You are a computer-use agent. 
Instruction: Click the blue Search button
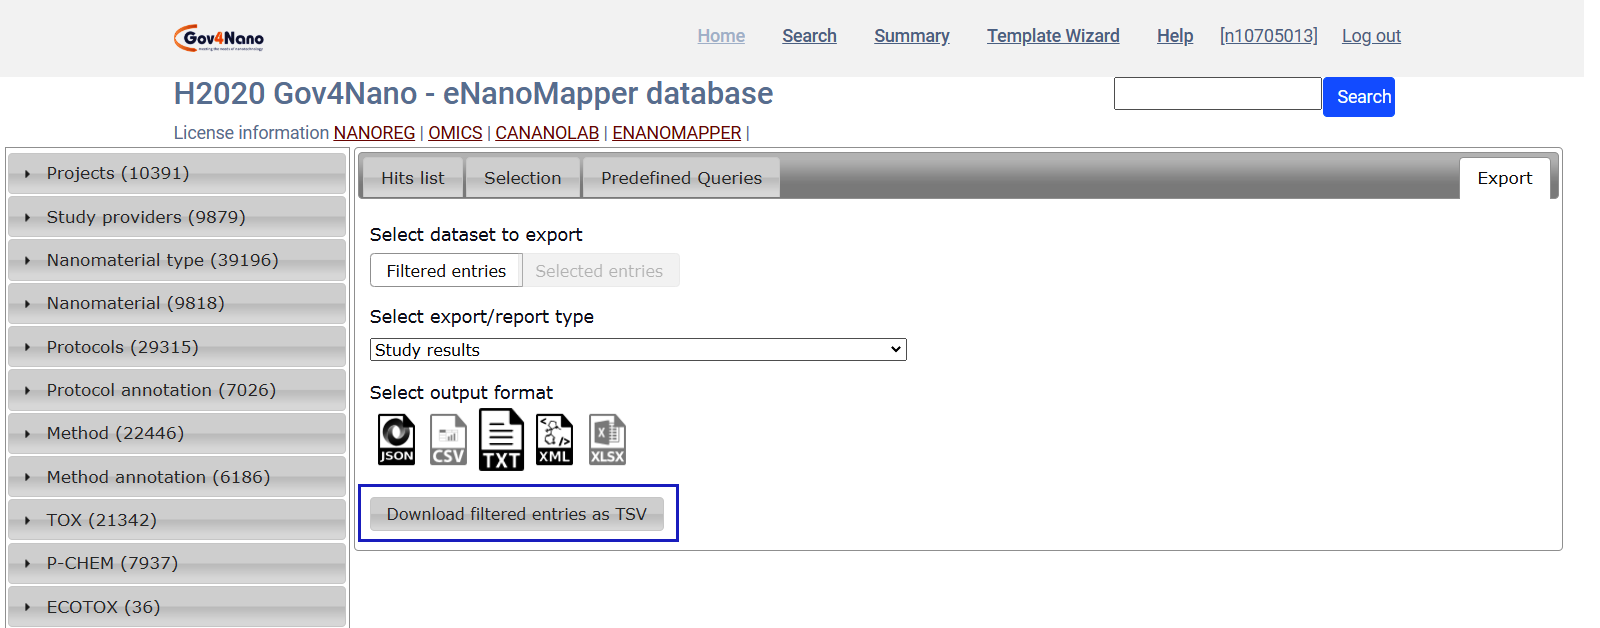[x=1359, y=97]
